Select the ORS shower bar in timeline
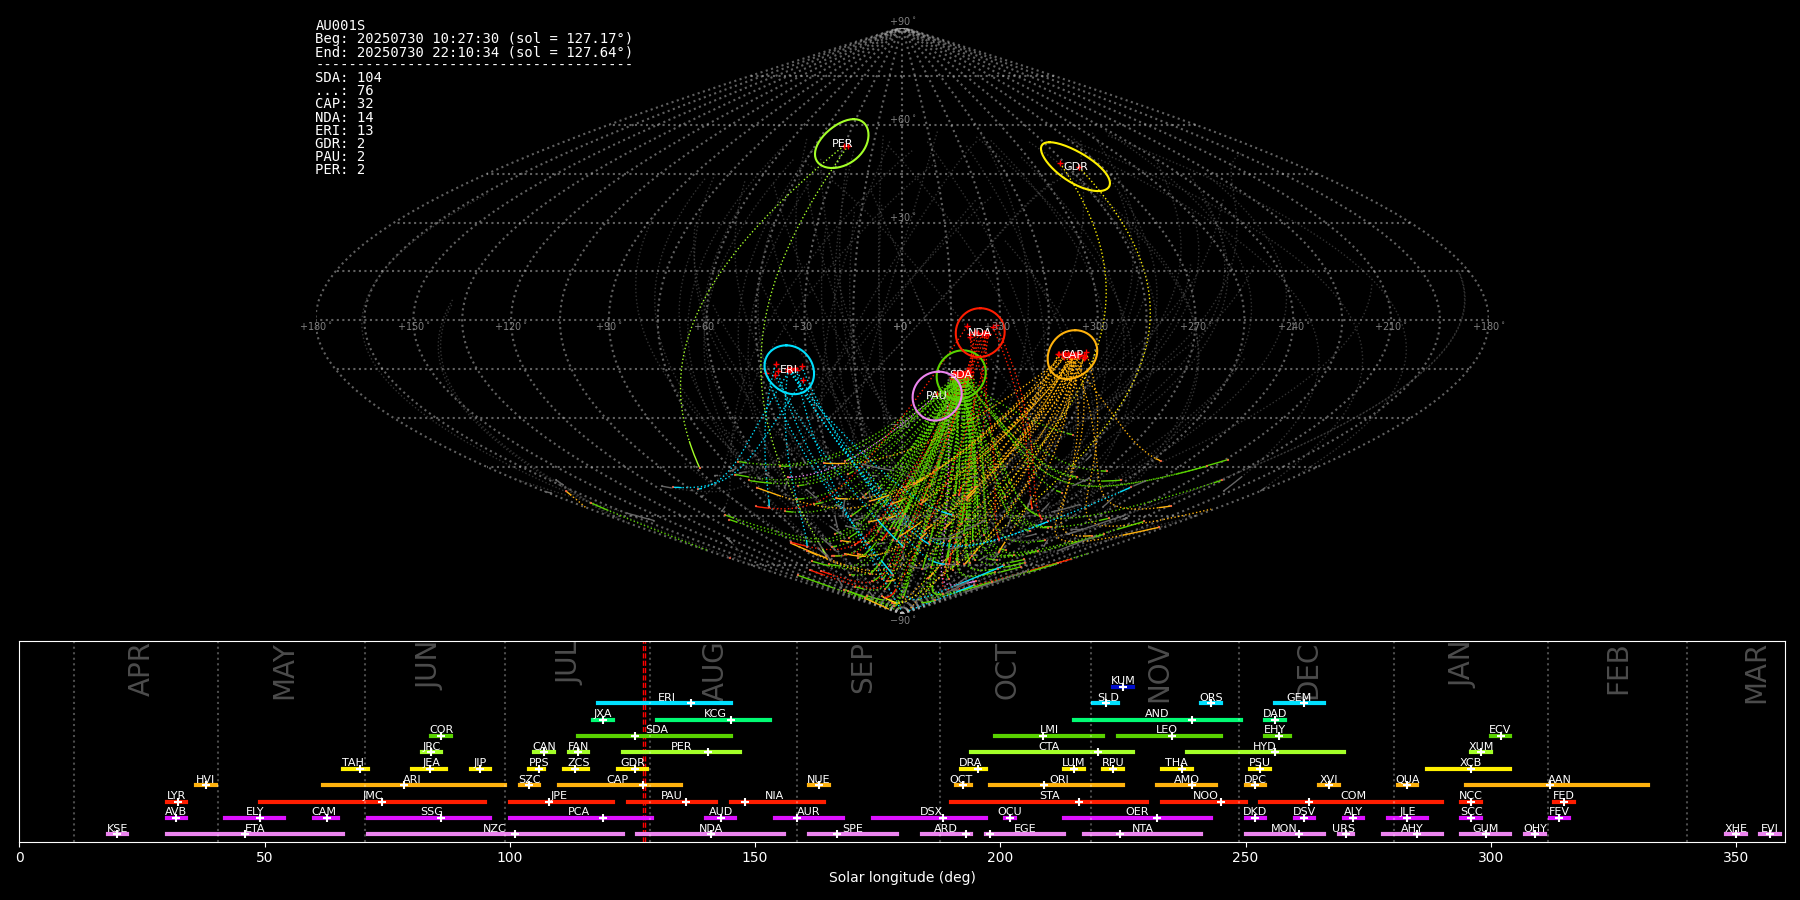 [x=1211, y=703]
